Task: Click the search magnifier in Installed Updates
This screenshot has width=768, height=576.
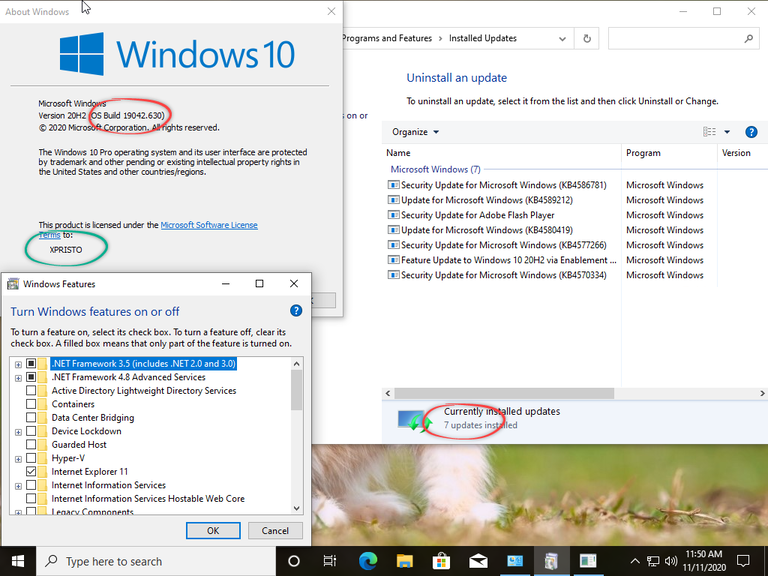Action: pos(748,38)
